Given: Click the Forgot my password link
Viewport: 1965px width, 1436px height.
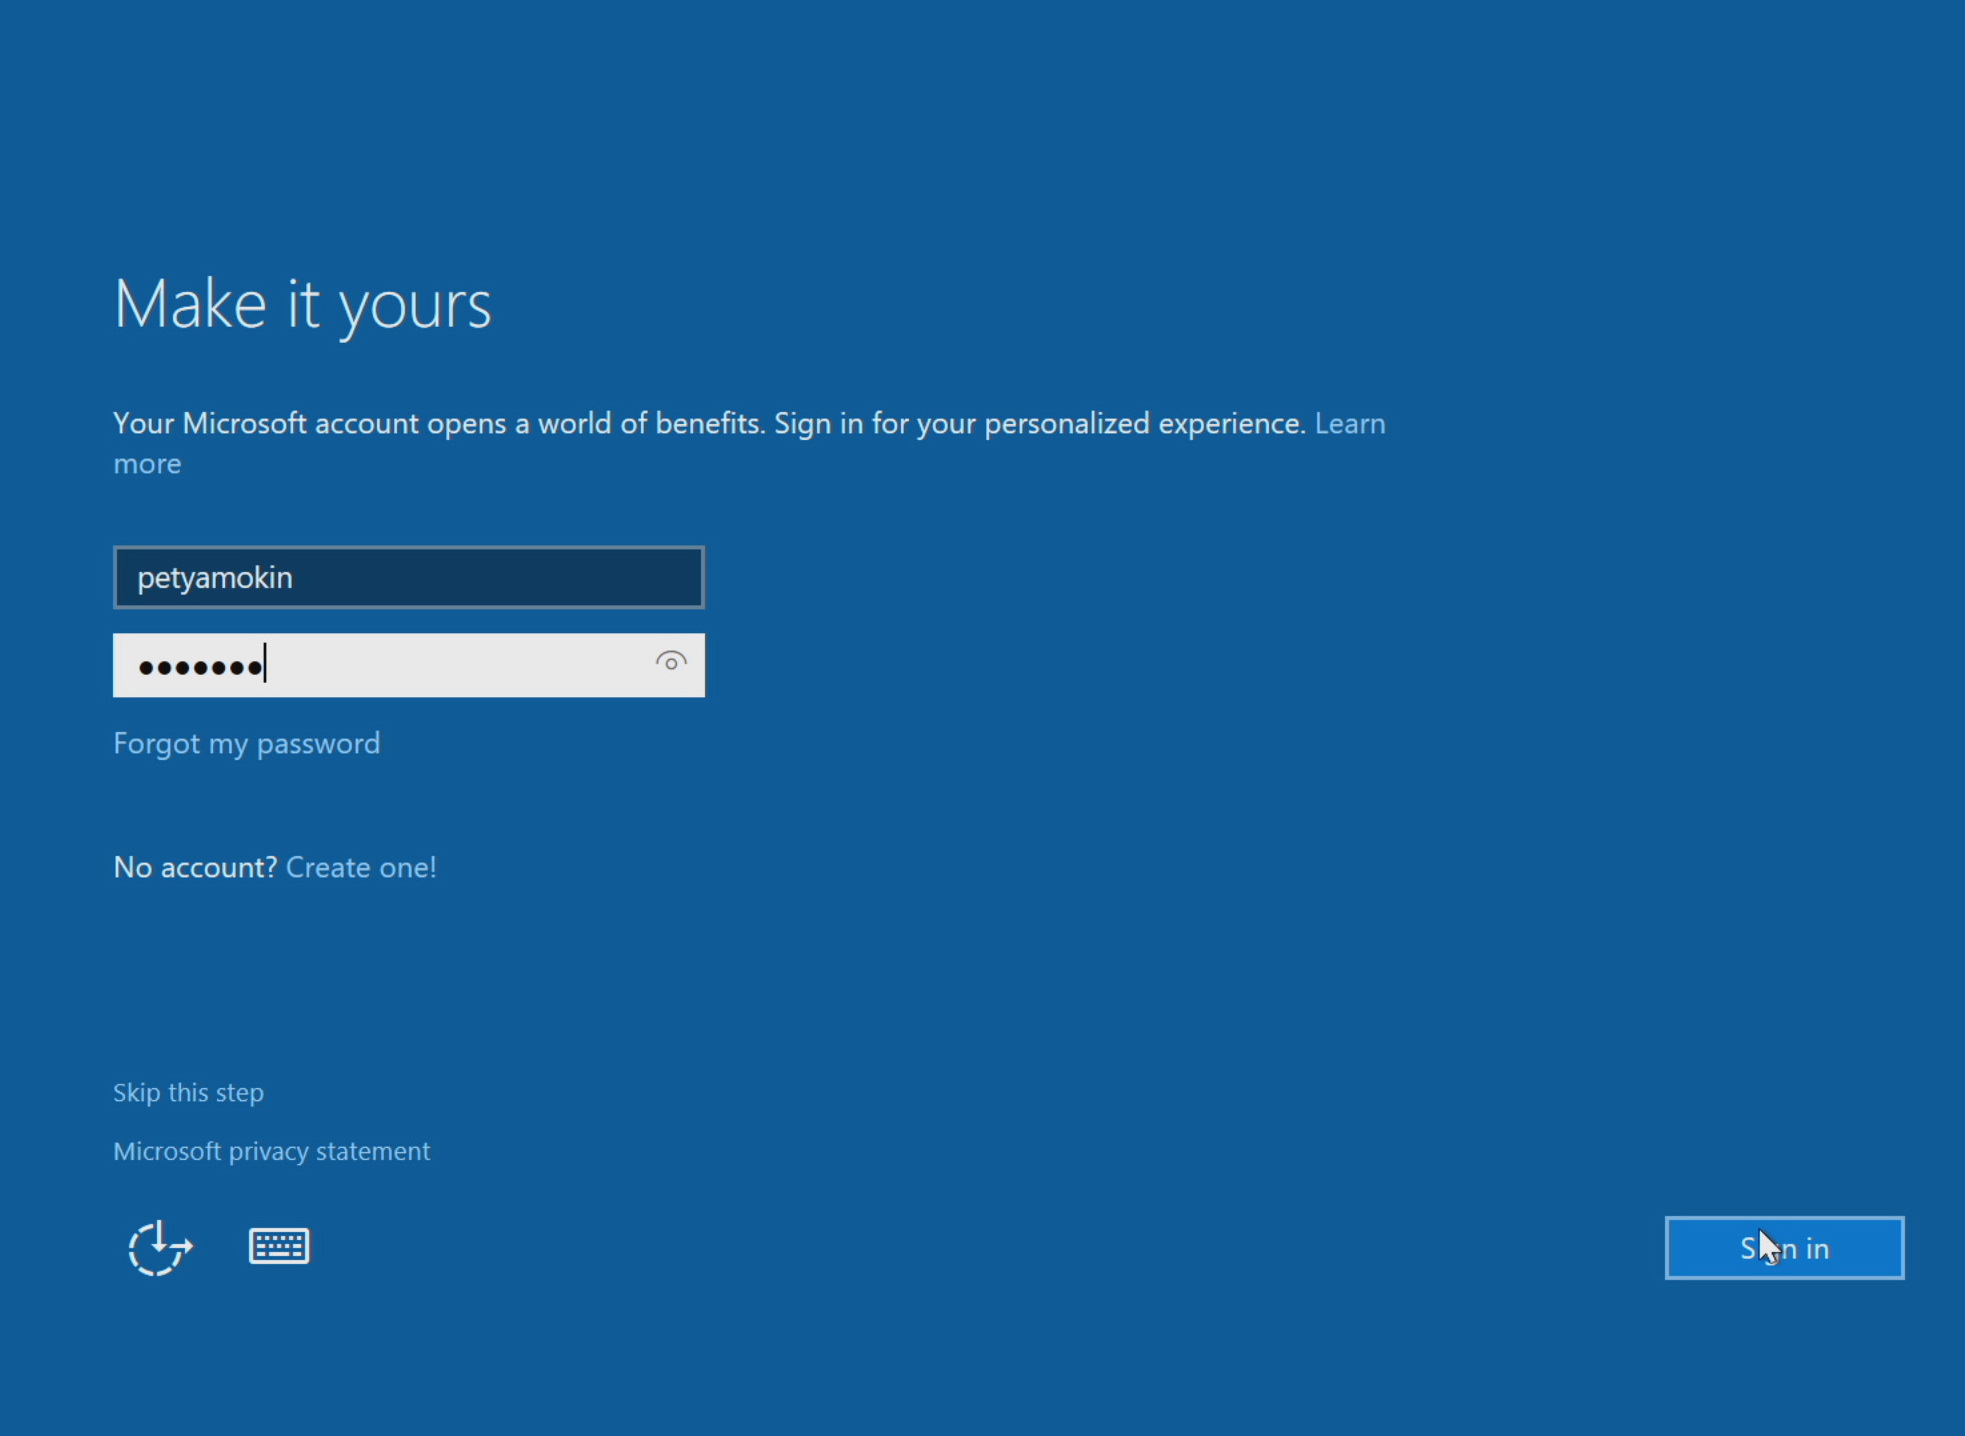Looking at the screenshot, I should (246, 743).
